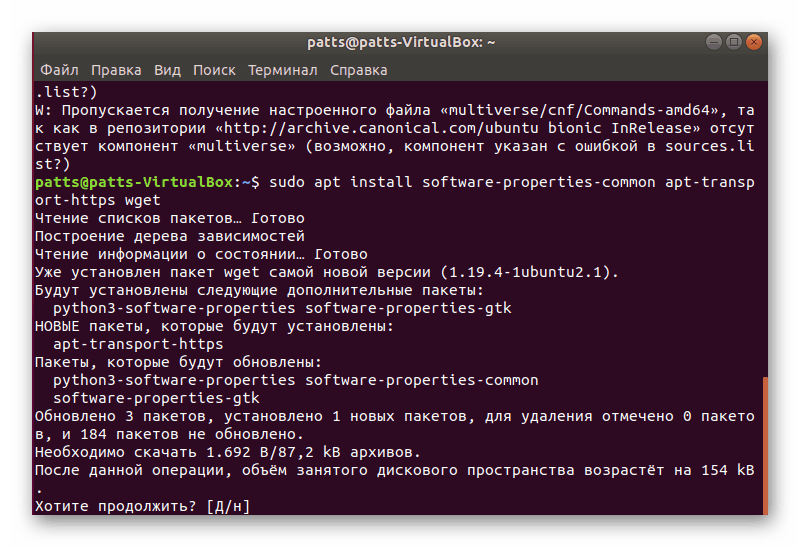Open the Поиск menu

click(214, 70)
